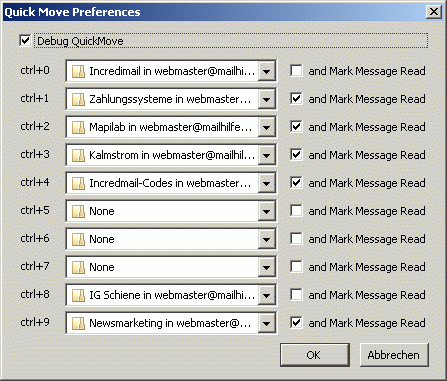Uncheck Mark Message Read for ctrl+9

coord(296,323)
